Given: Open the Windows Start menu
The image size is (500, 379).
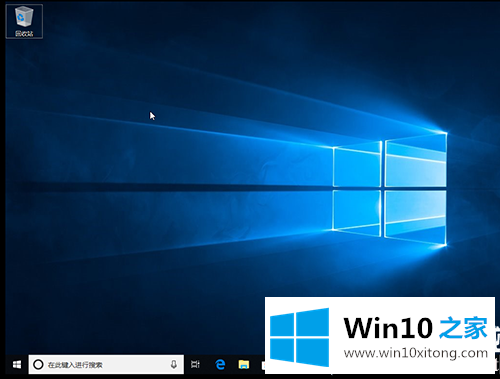Looking at the screenshot, I should point(17,365).
